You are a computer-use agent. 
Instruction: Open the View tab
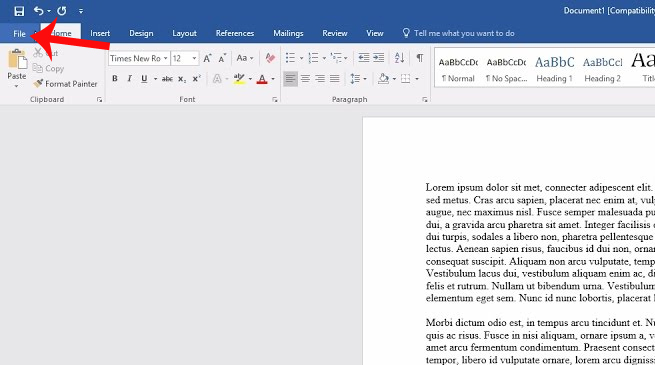[x=375, y=33]
